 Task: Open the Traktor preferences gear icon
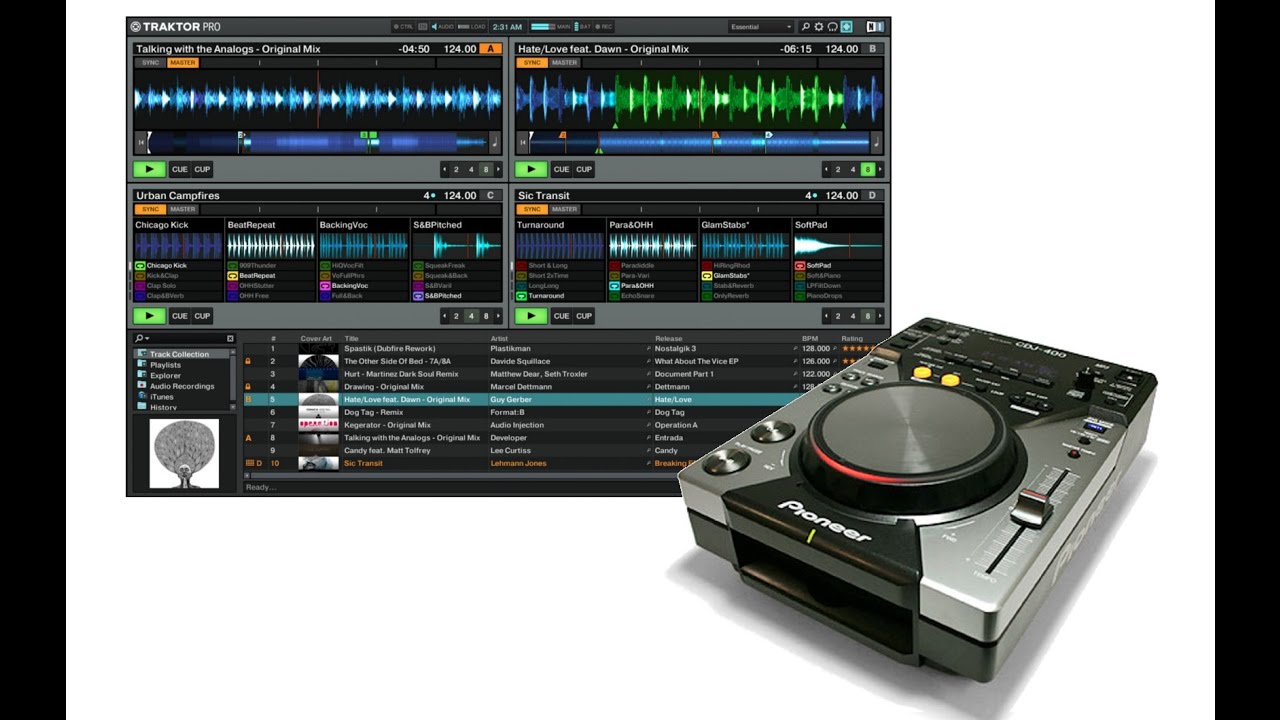point(819,26)
